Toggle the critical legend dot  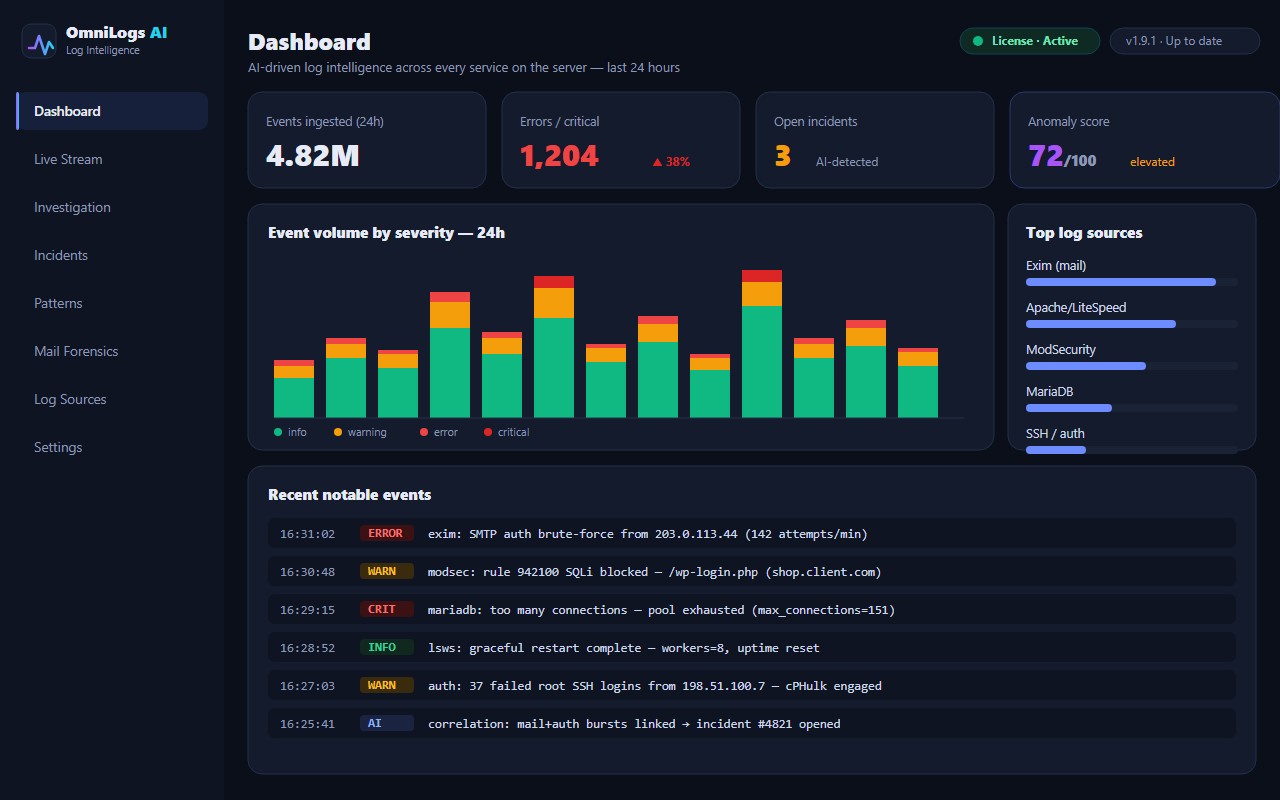coord(488,432)
